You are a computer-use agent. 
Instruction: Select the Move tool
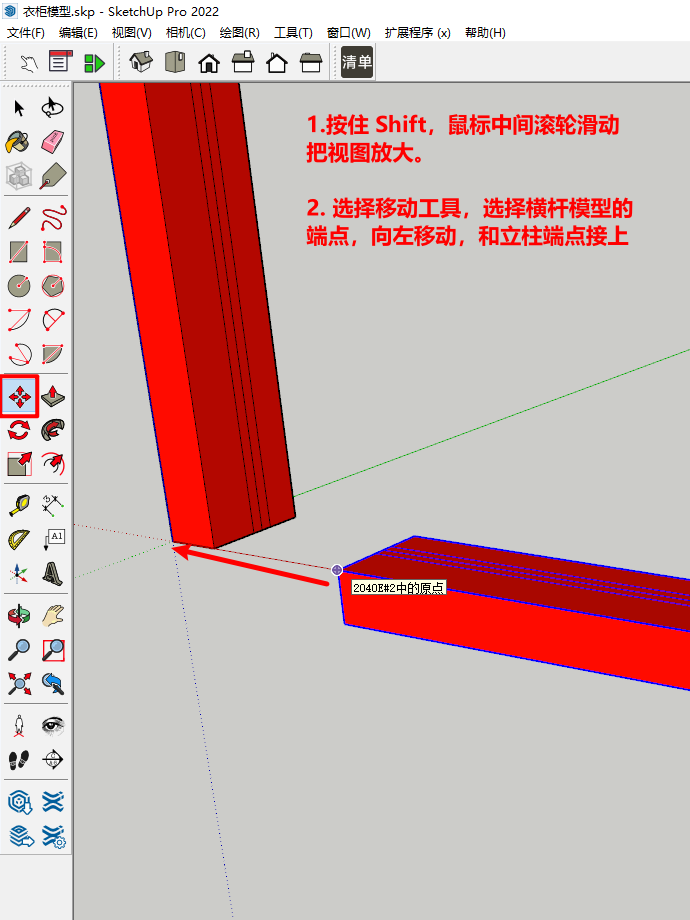(x=20, y=396)
